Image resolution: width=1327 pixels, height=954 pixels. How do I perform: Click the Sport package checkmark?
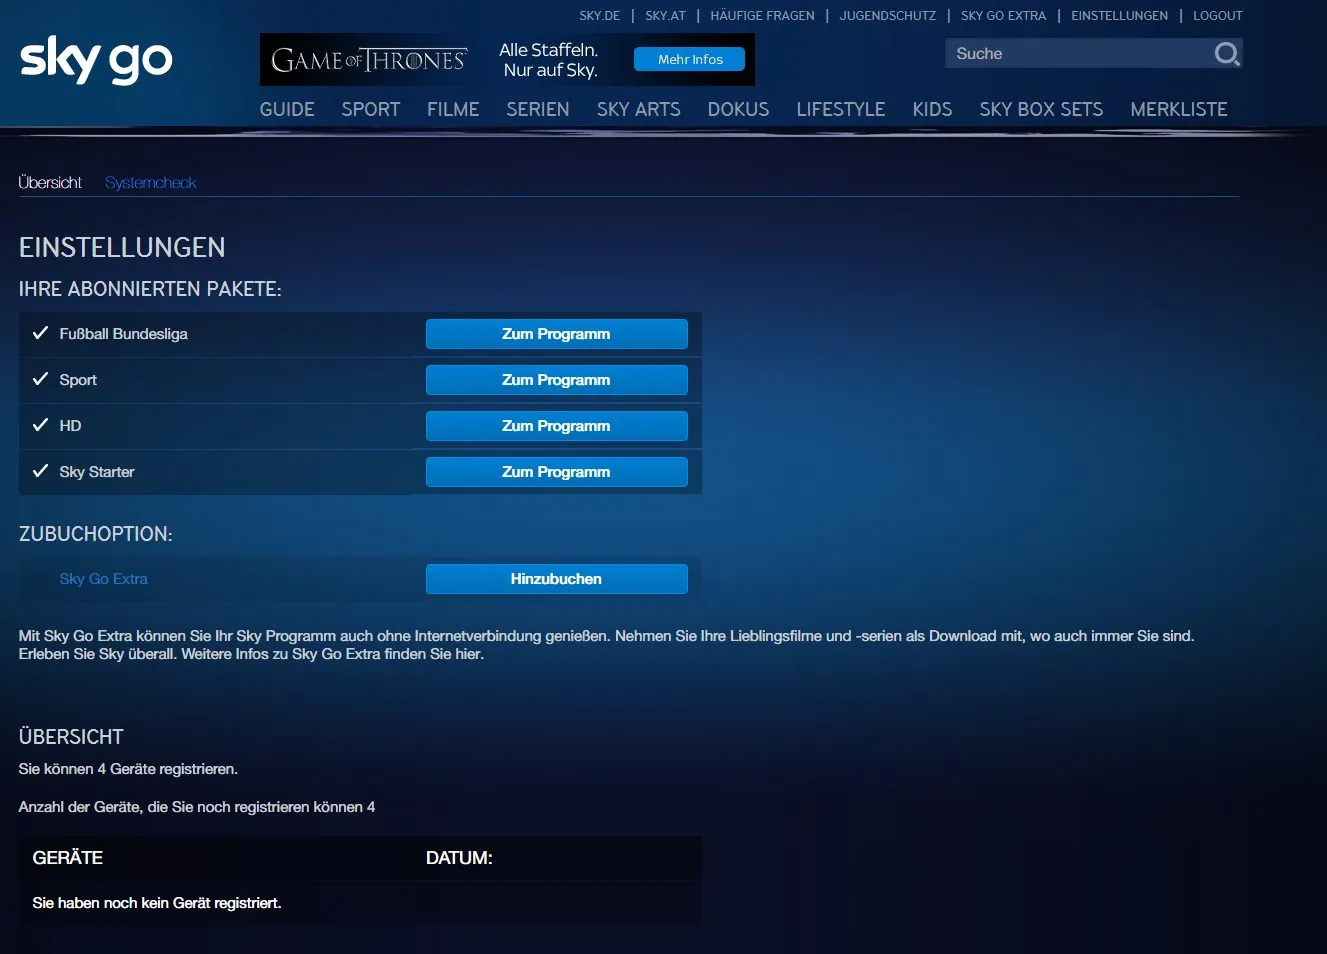(x=40, y=379)
